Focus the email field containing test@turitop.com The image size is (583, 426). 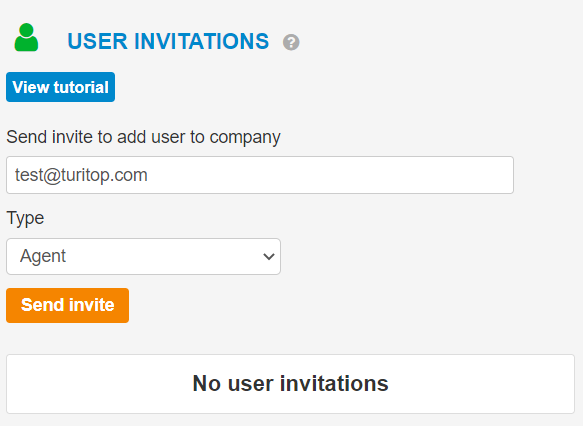pyautogui.click(x=260, y=175)
